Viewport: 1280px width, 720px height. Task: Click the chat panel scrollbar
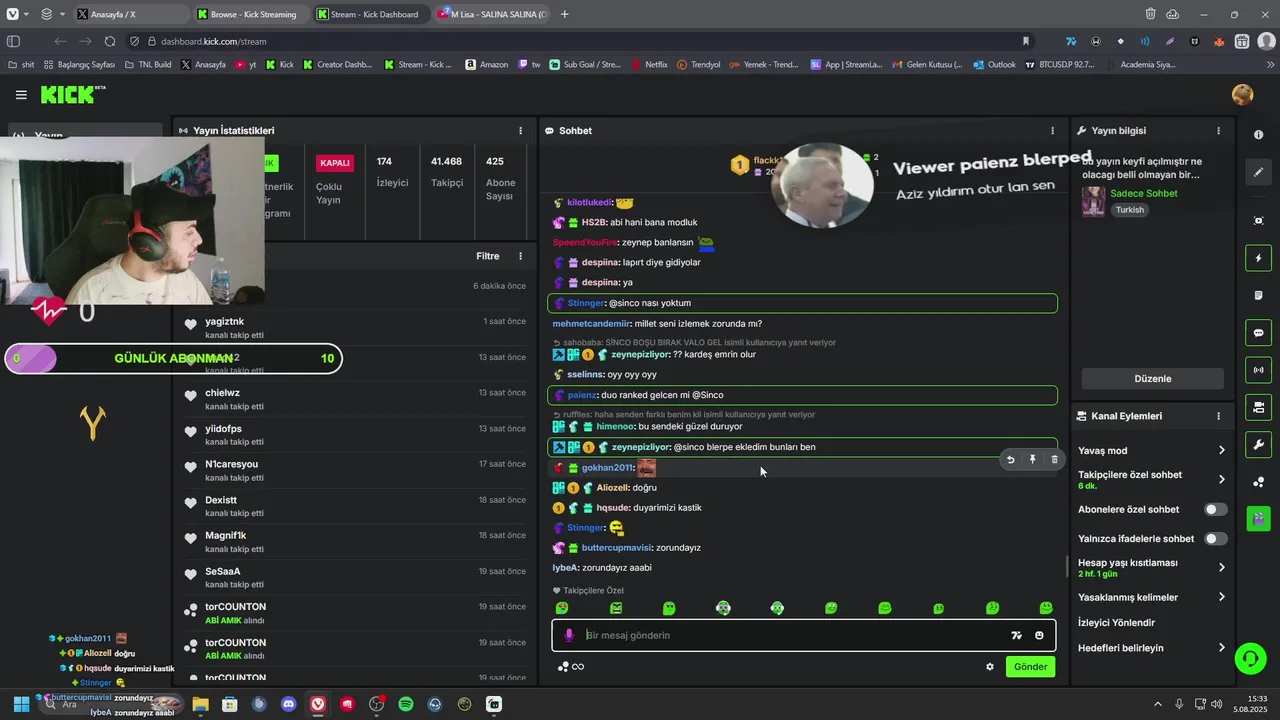1065,565
